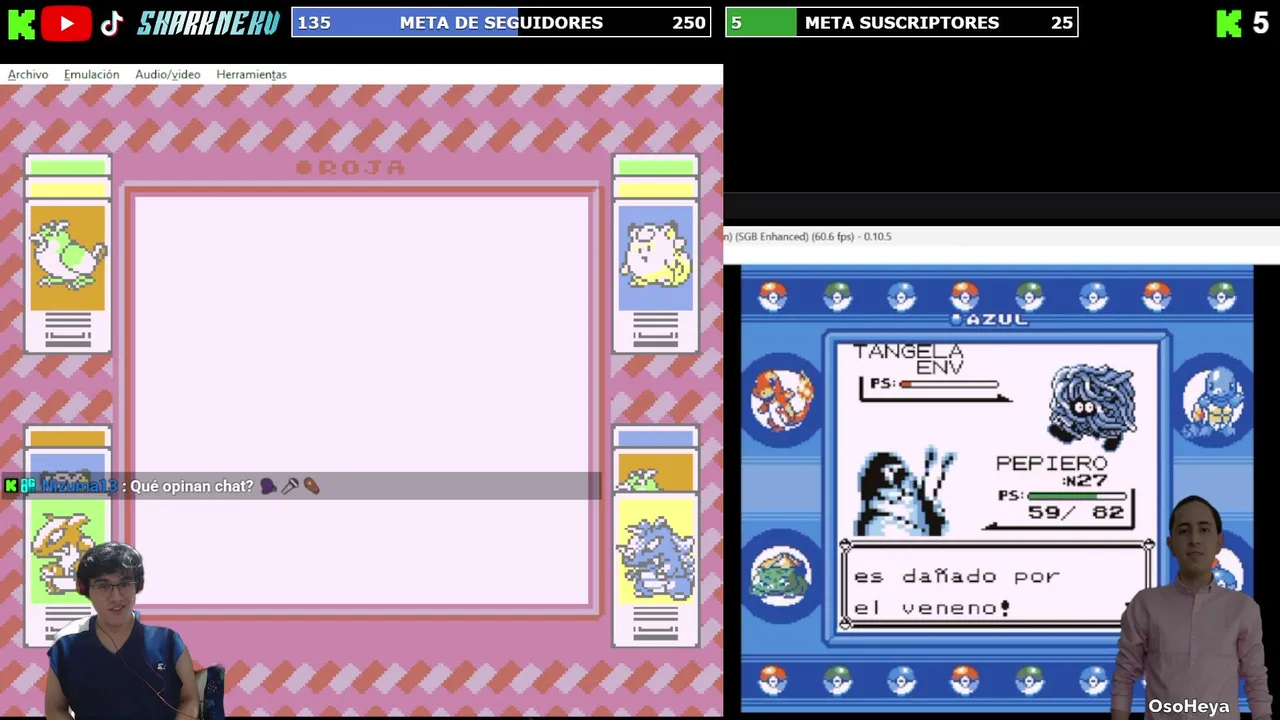The width and height of the screenshot is (1280, 720).
Task: Click the player's Pokémon back sprite
Action: (x=903, y=492)
